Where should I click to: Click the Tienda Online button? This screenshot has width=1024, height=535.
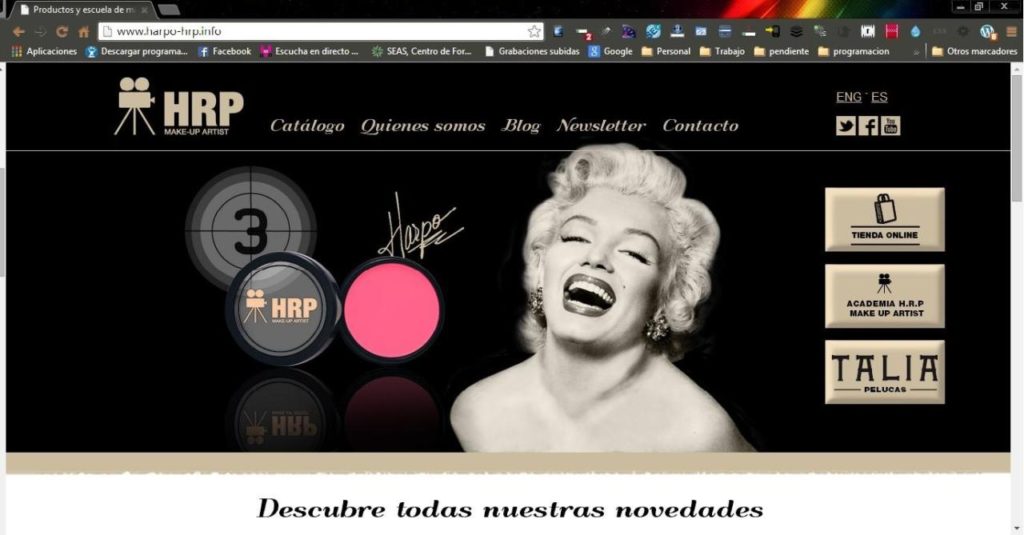pos(884,219)
